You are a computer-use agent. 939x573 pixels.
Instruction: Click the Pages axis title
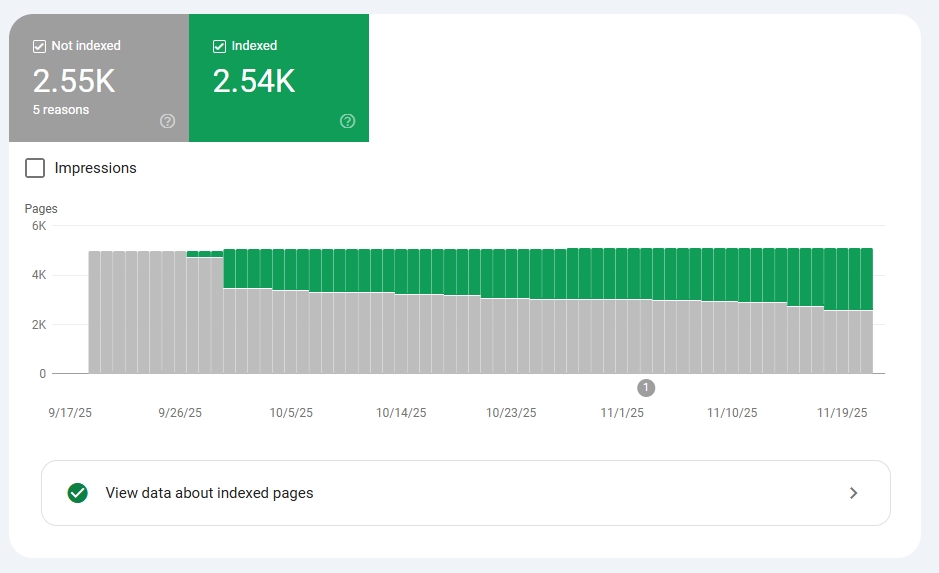41,209
